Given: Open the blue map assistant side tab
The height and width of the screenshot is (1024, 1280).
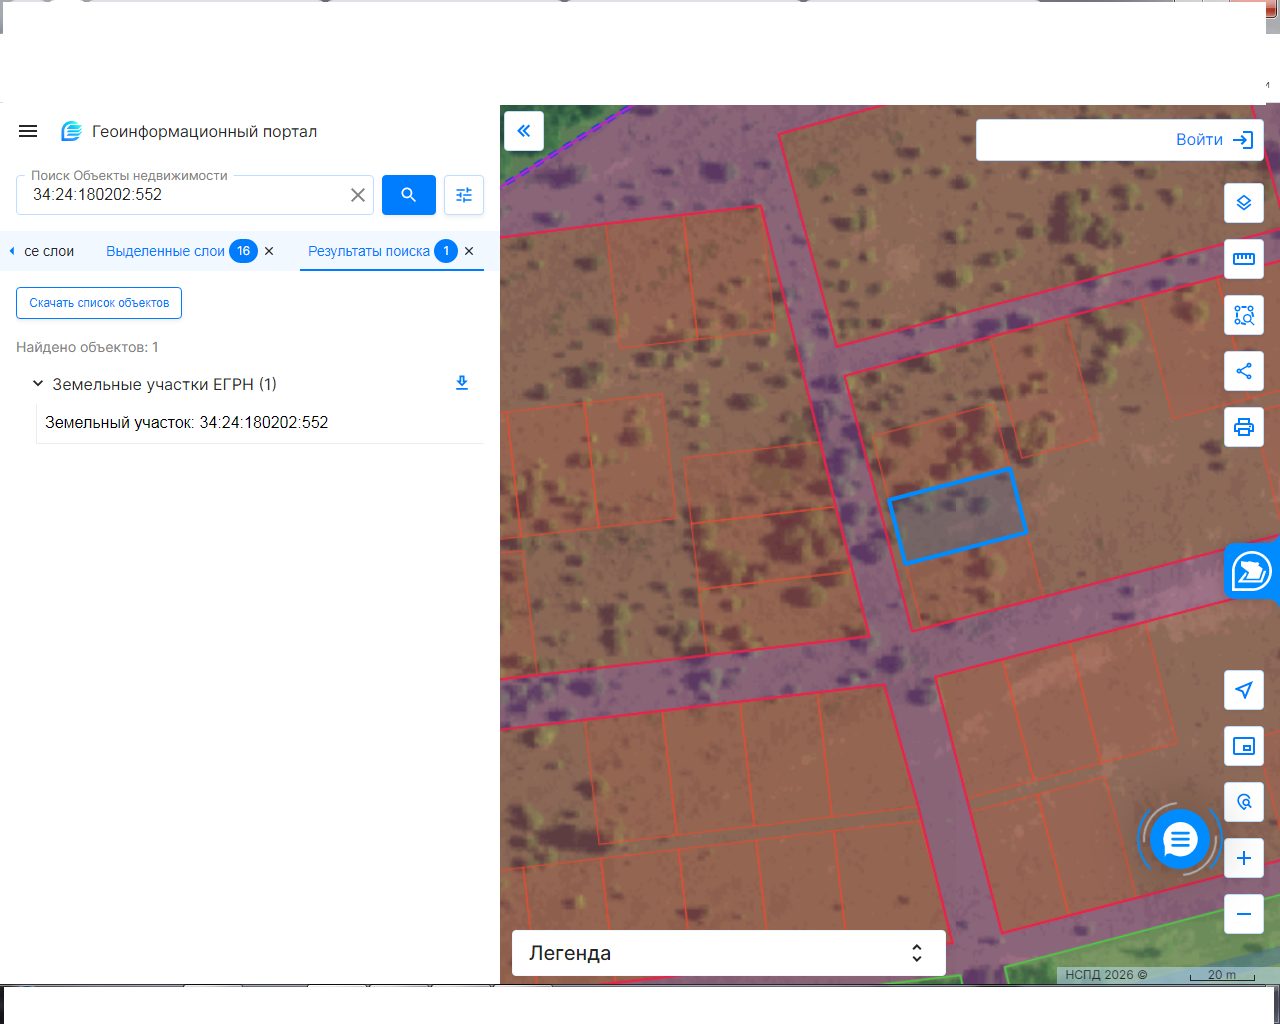Looking at the screenshot, I should click(x=1252, y=572).
